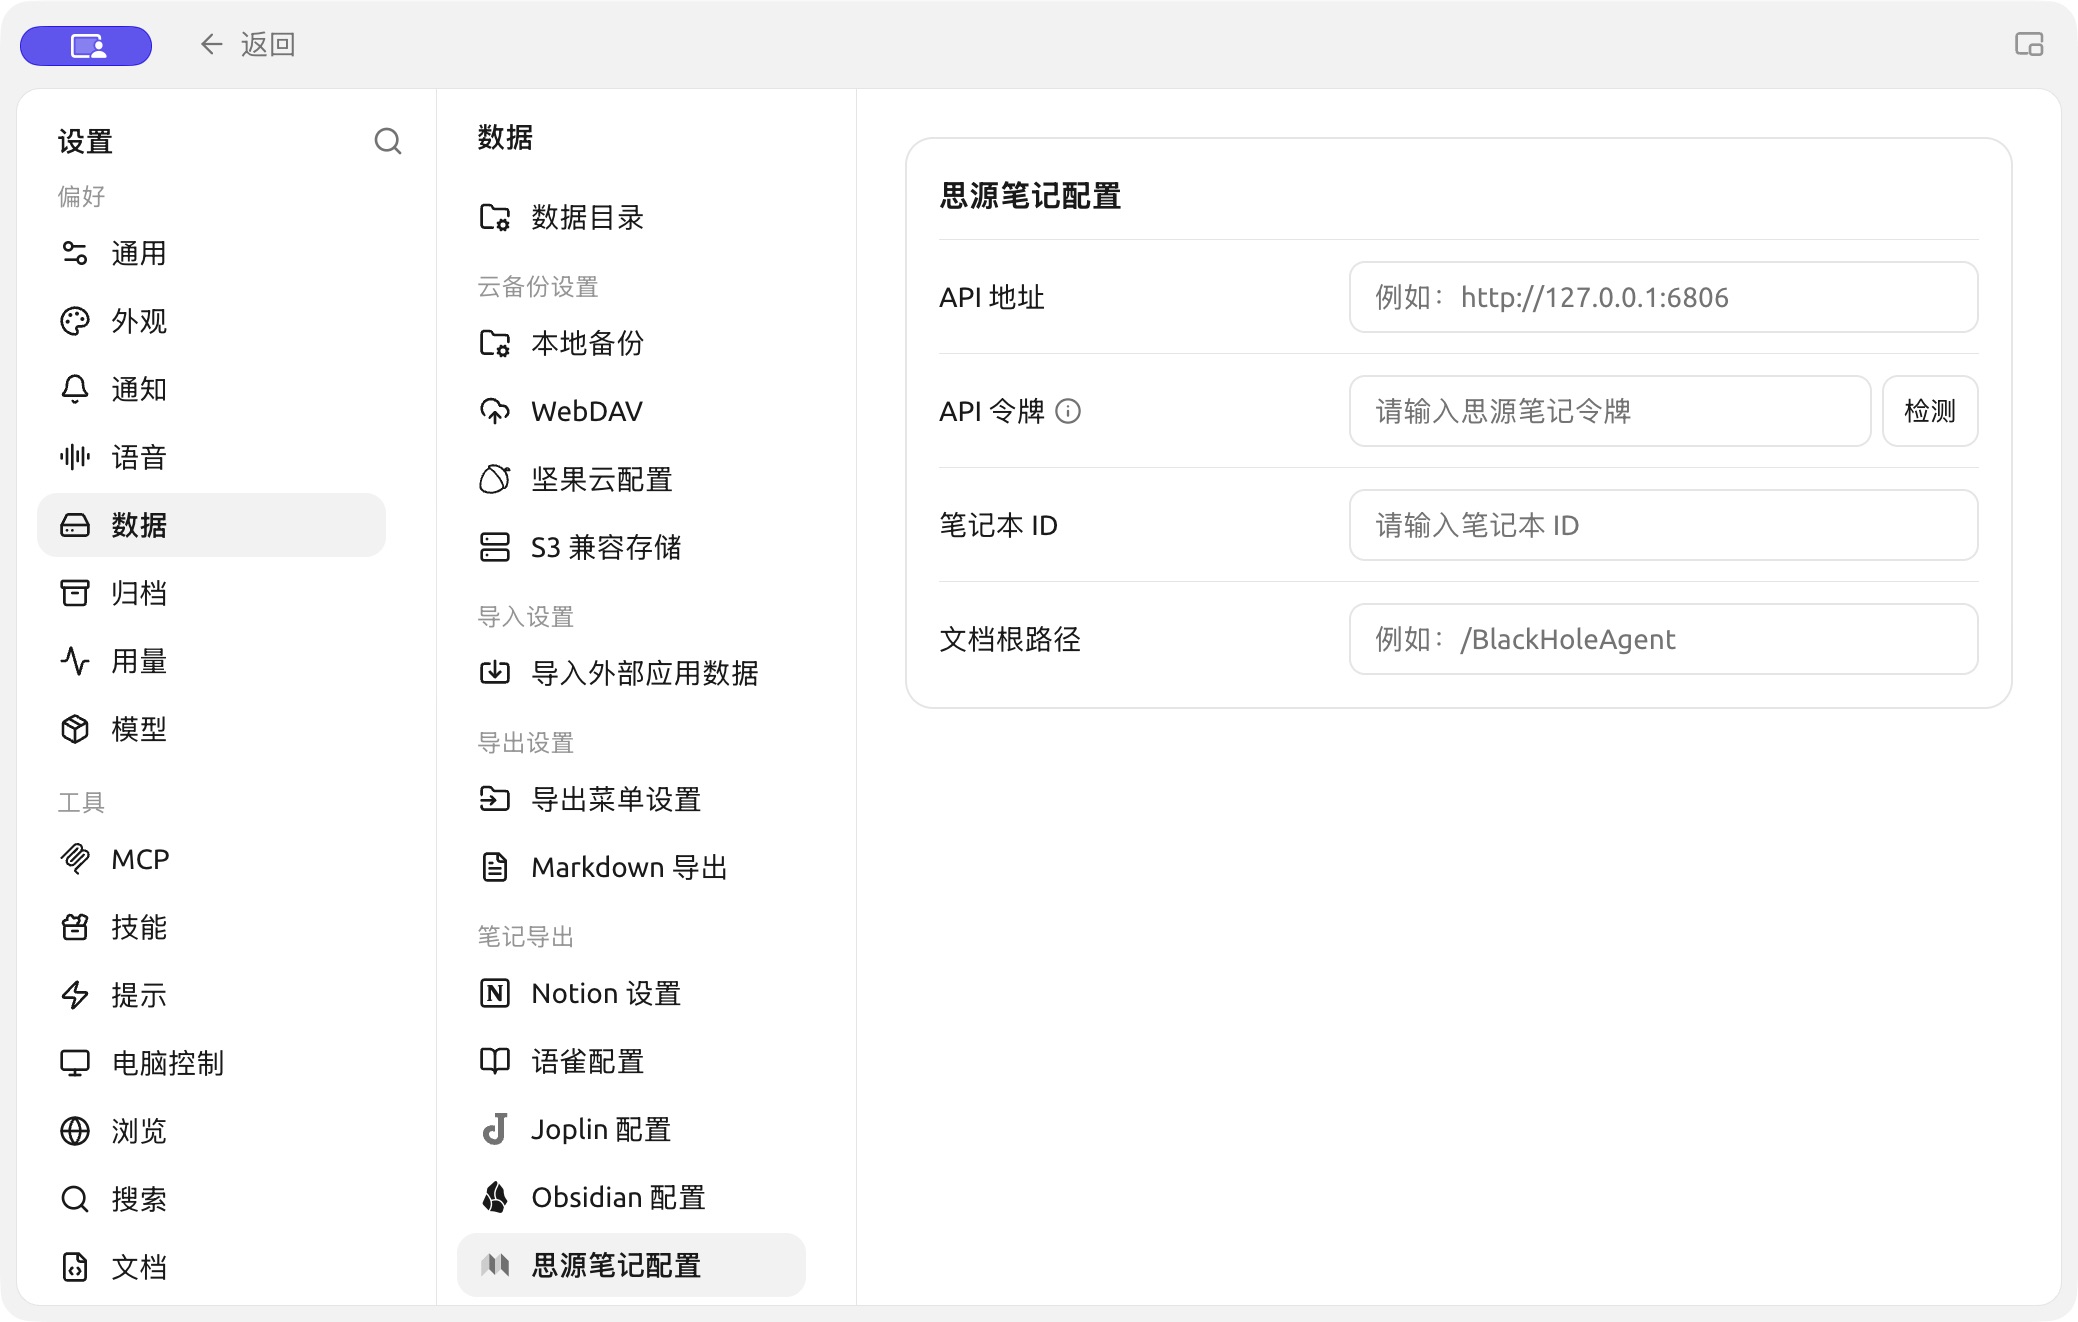Click the 工具 group label
Screen dimensions: 2078x1322
coord(81,803)
